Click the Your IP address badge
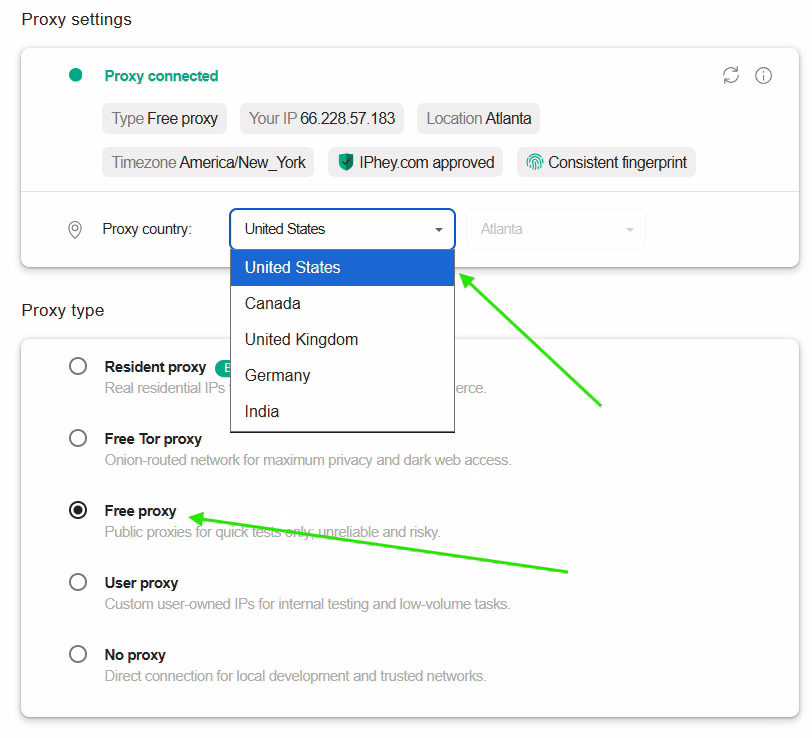812x738 pixels. (x=322, y=118)
